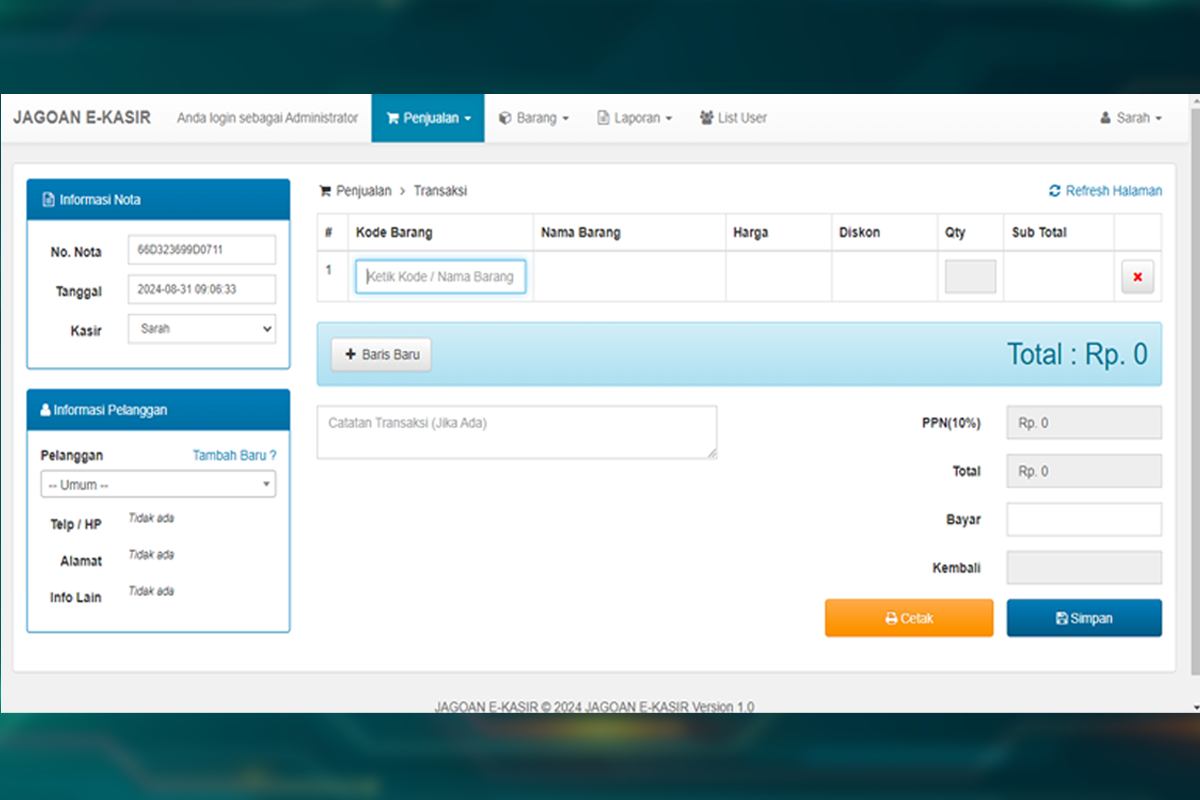The image size is (1200, 800).
Task: Open List User page
Action: click(733, 118)
